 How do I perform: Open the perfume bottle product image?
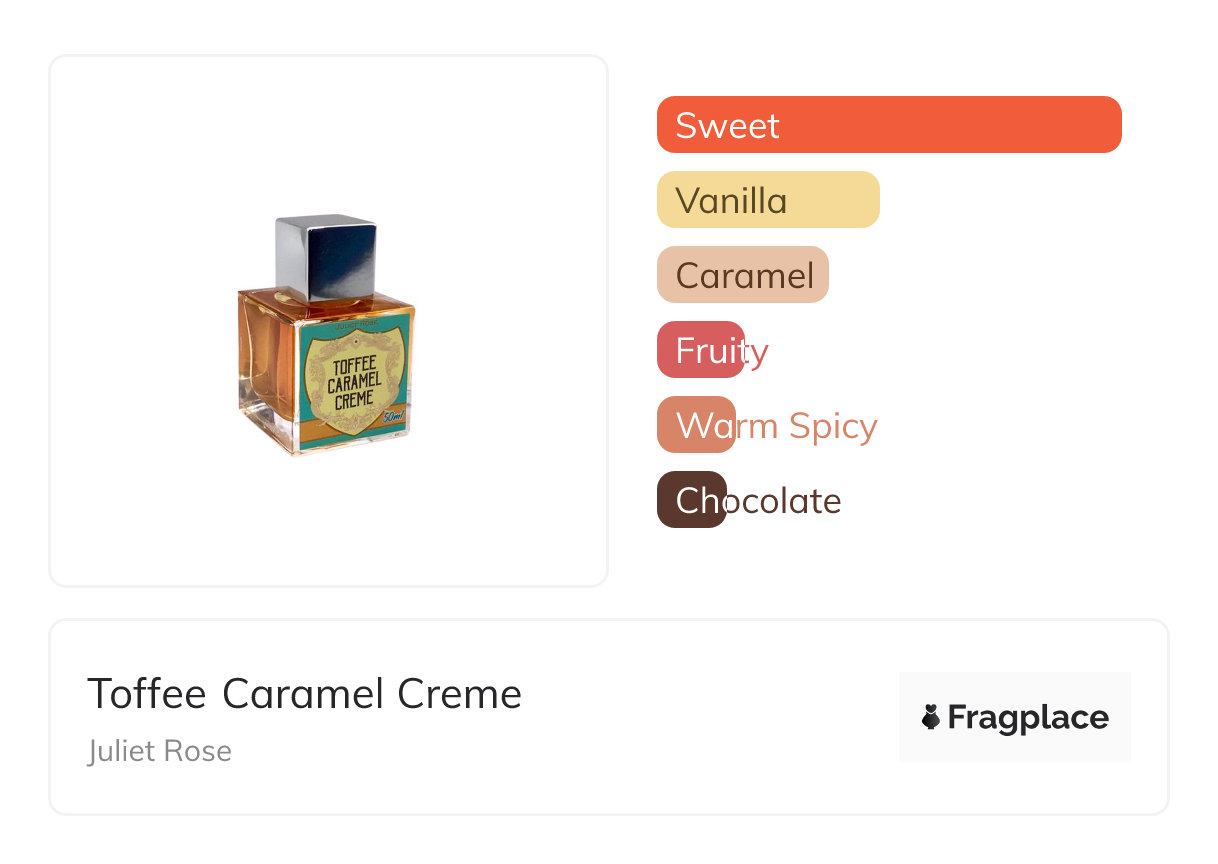(327, 335)
